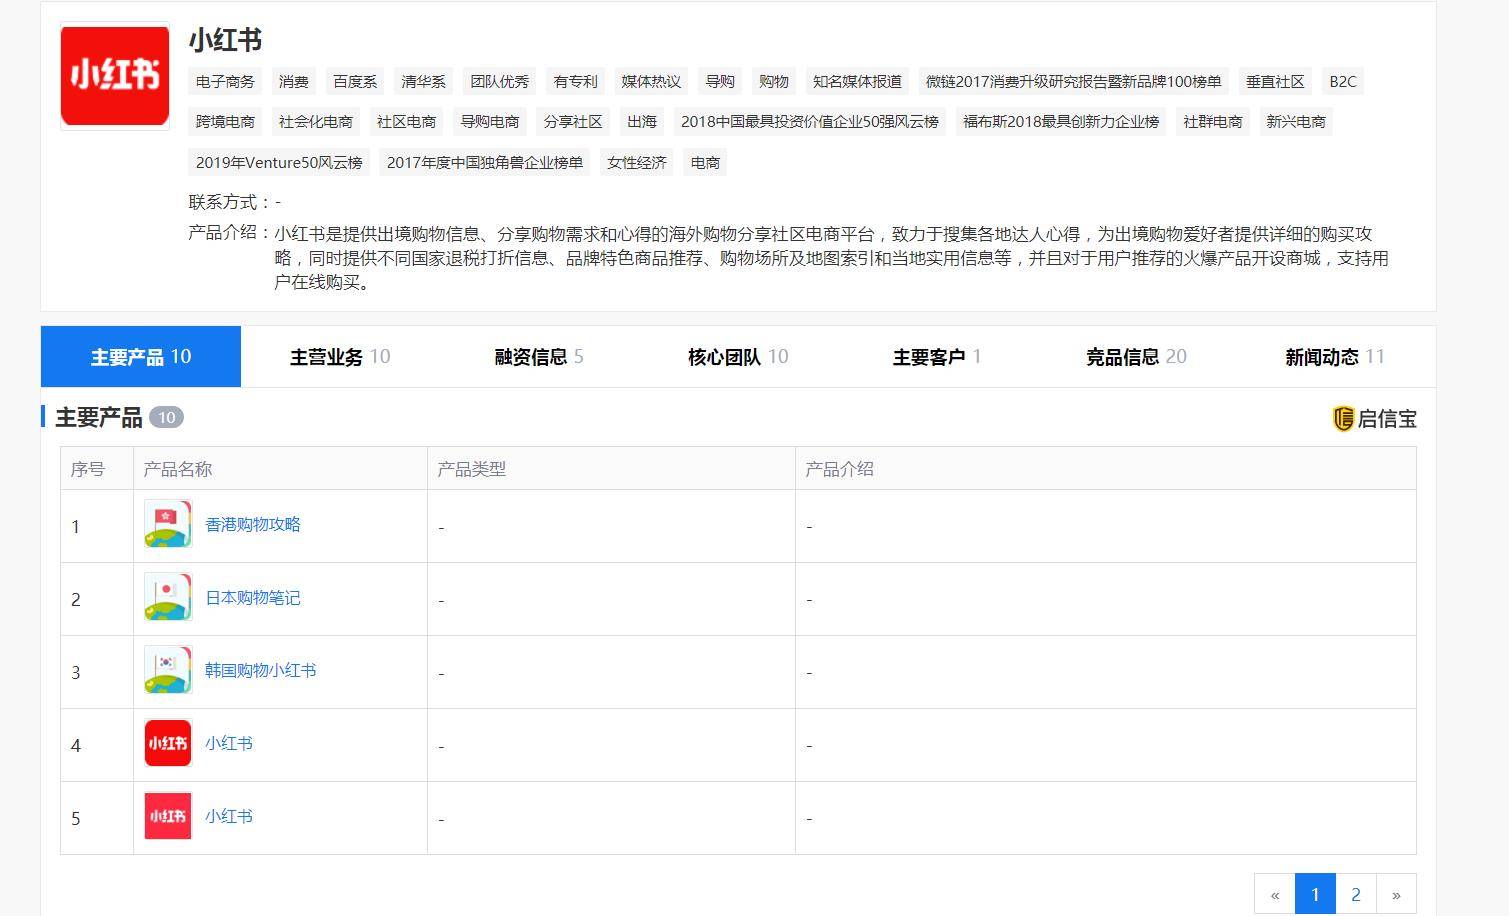1509x916 pixels.
Task: Select page 1 in pagination
Action: [1315, 894]
